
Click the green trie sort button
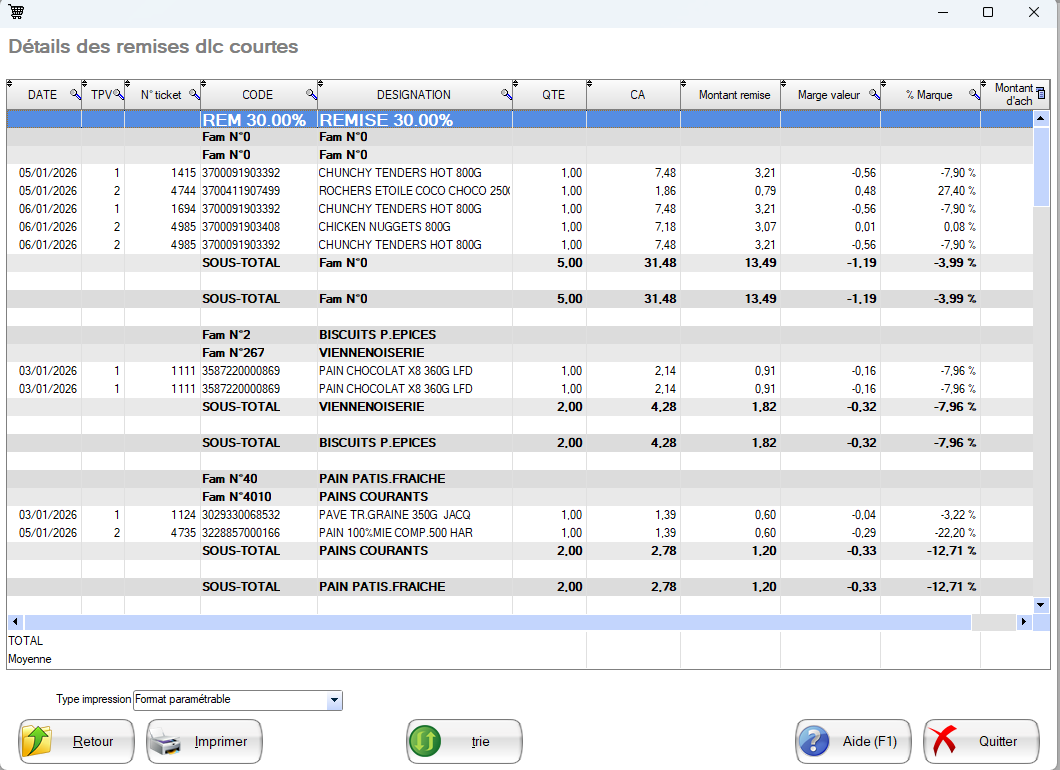(464, 742)
